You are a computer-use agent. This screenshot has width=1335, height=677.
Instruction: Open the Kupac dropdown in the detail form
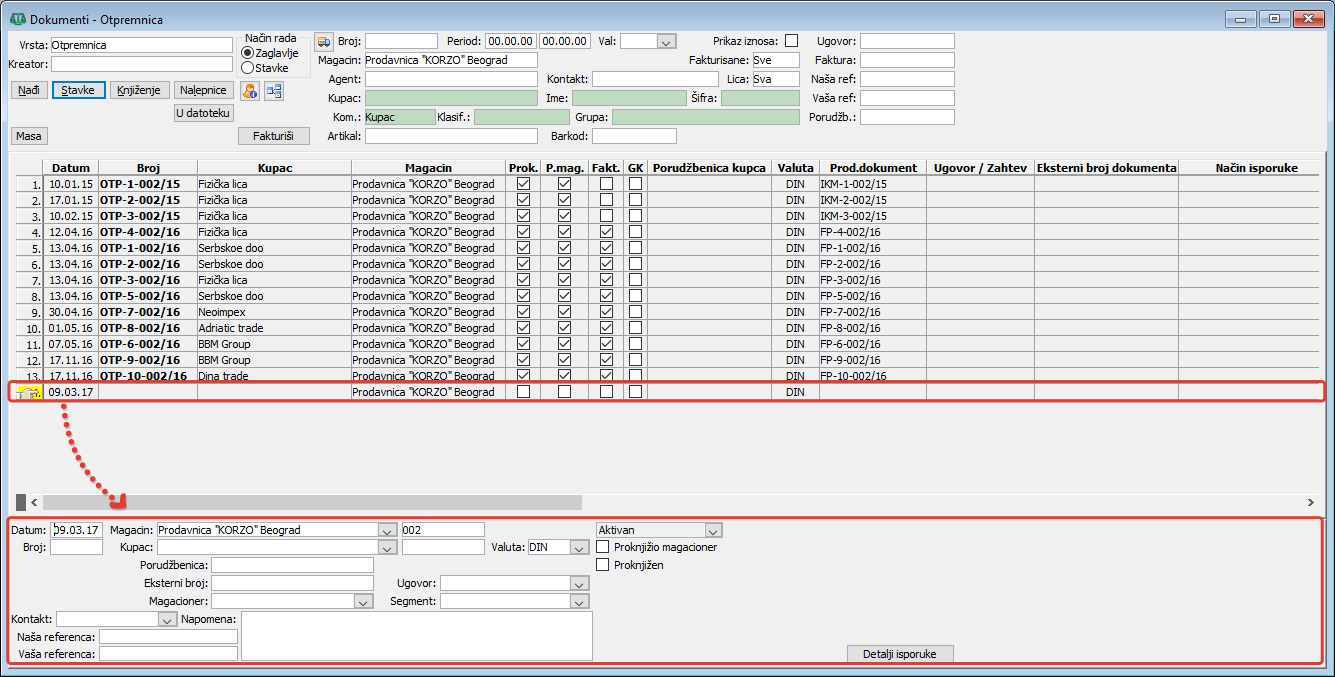(x=388, y=548)
